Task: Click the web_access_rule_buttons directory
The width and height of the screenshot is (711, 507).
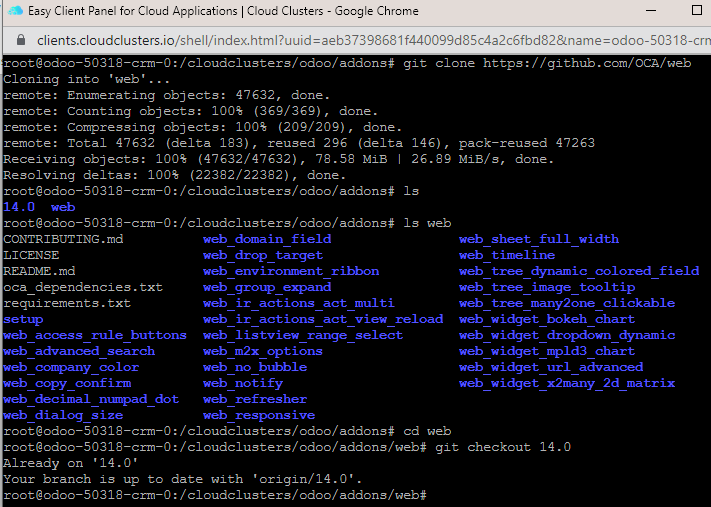Action: point(95,335)
